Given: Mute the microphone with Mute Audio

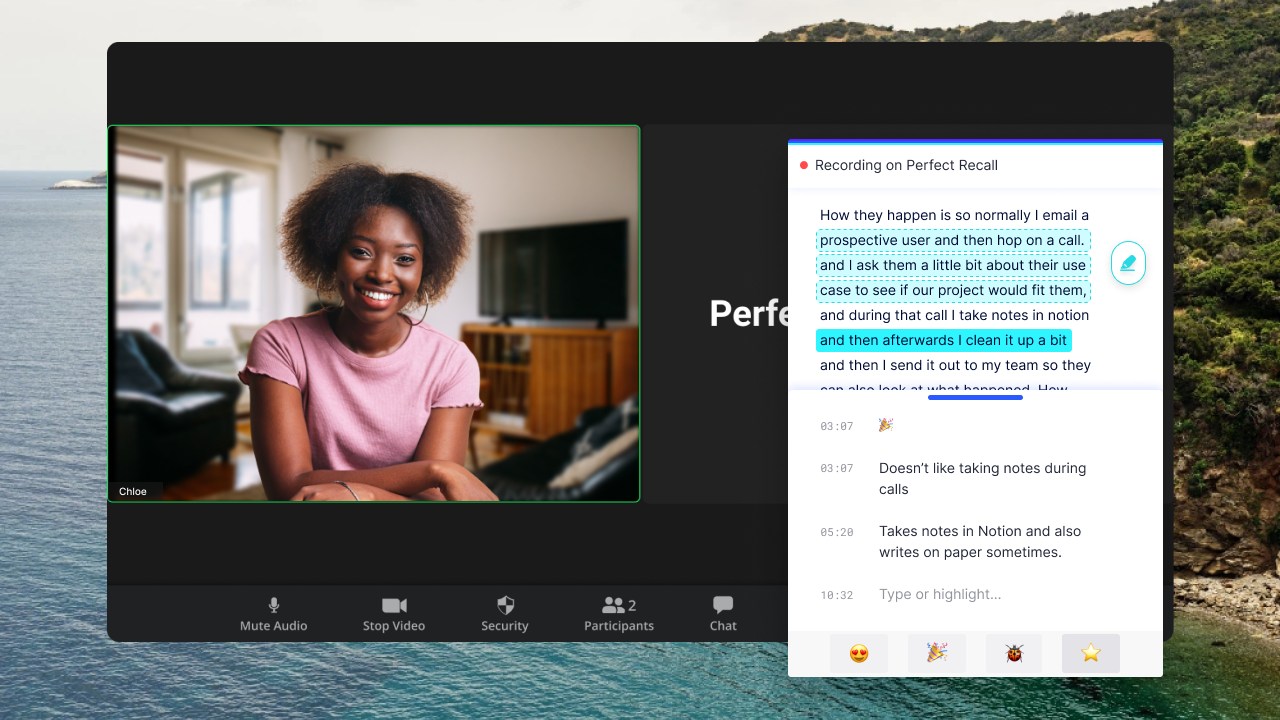Looking at the screenshot, I should point(273,614).
